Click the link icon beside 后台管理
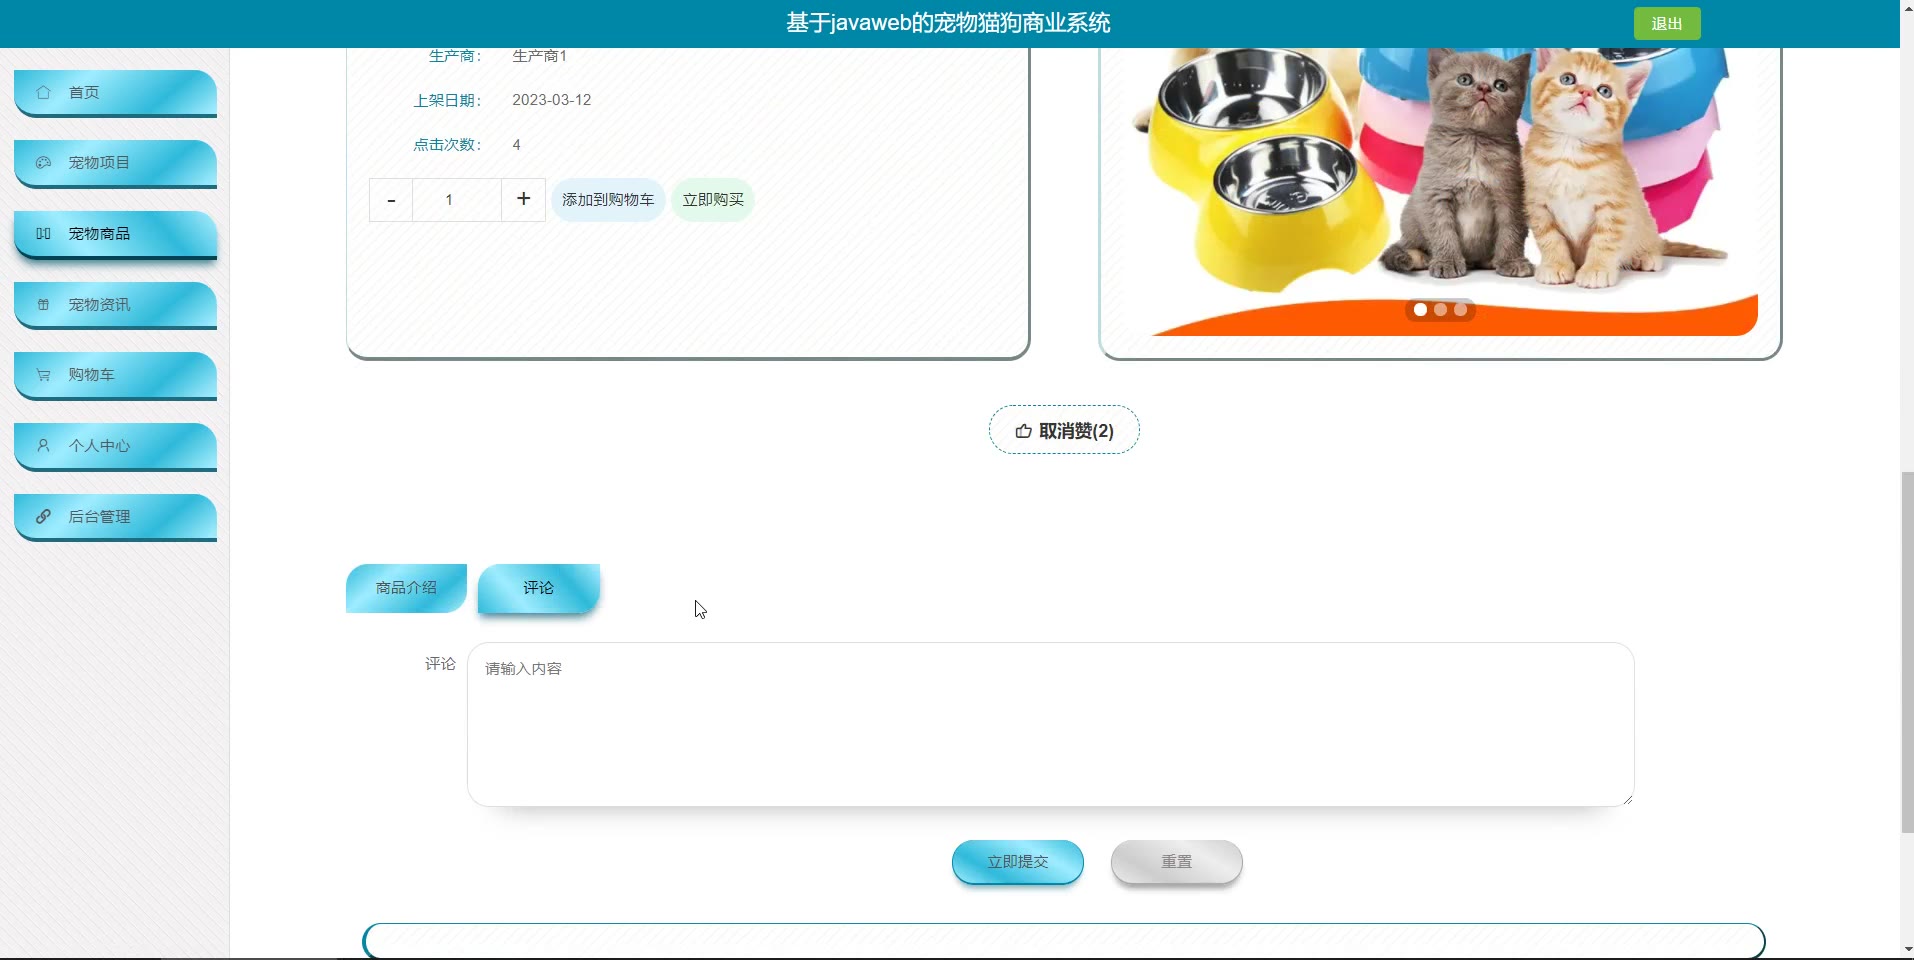 [x=43, y=516]
